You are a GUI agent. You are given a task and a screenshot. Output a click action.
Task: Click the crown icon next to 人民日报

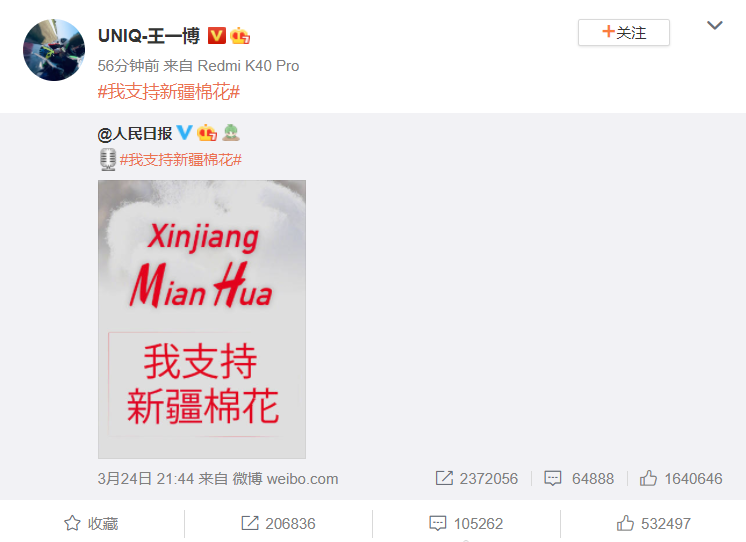(207, 133)
